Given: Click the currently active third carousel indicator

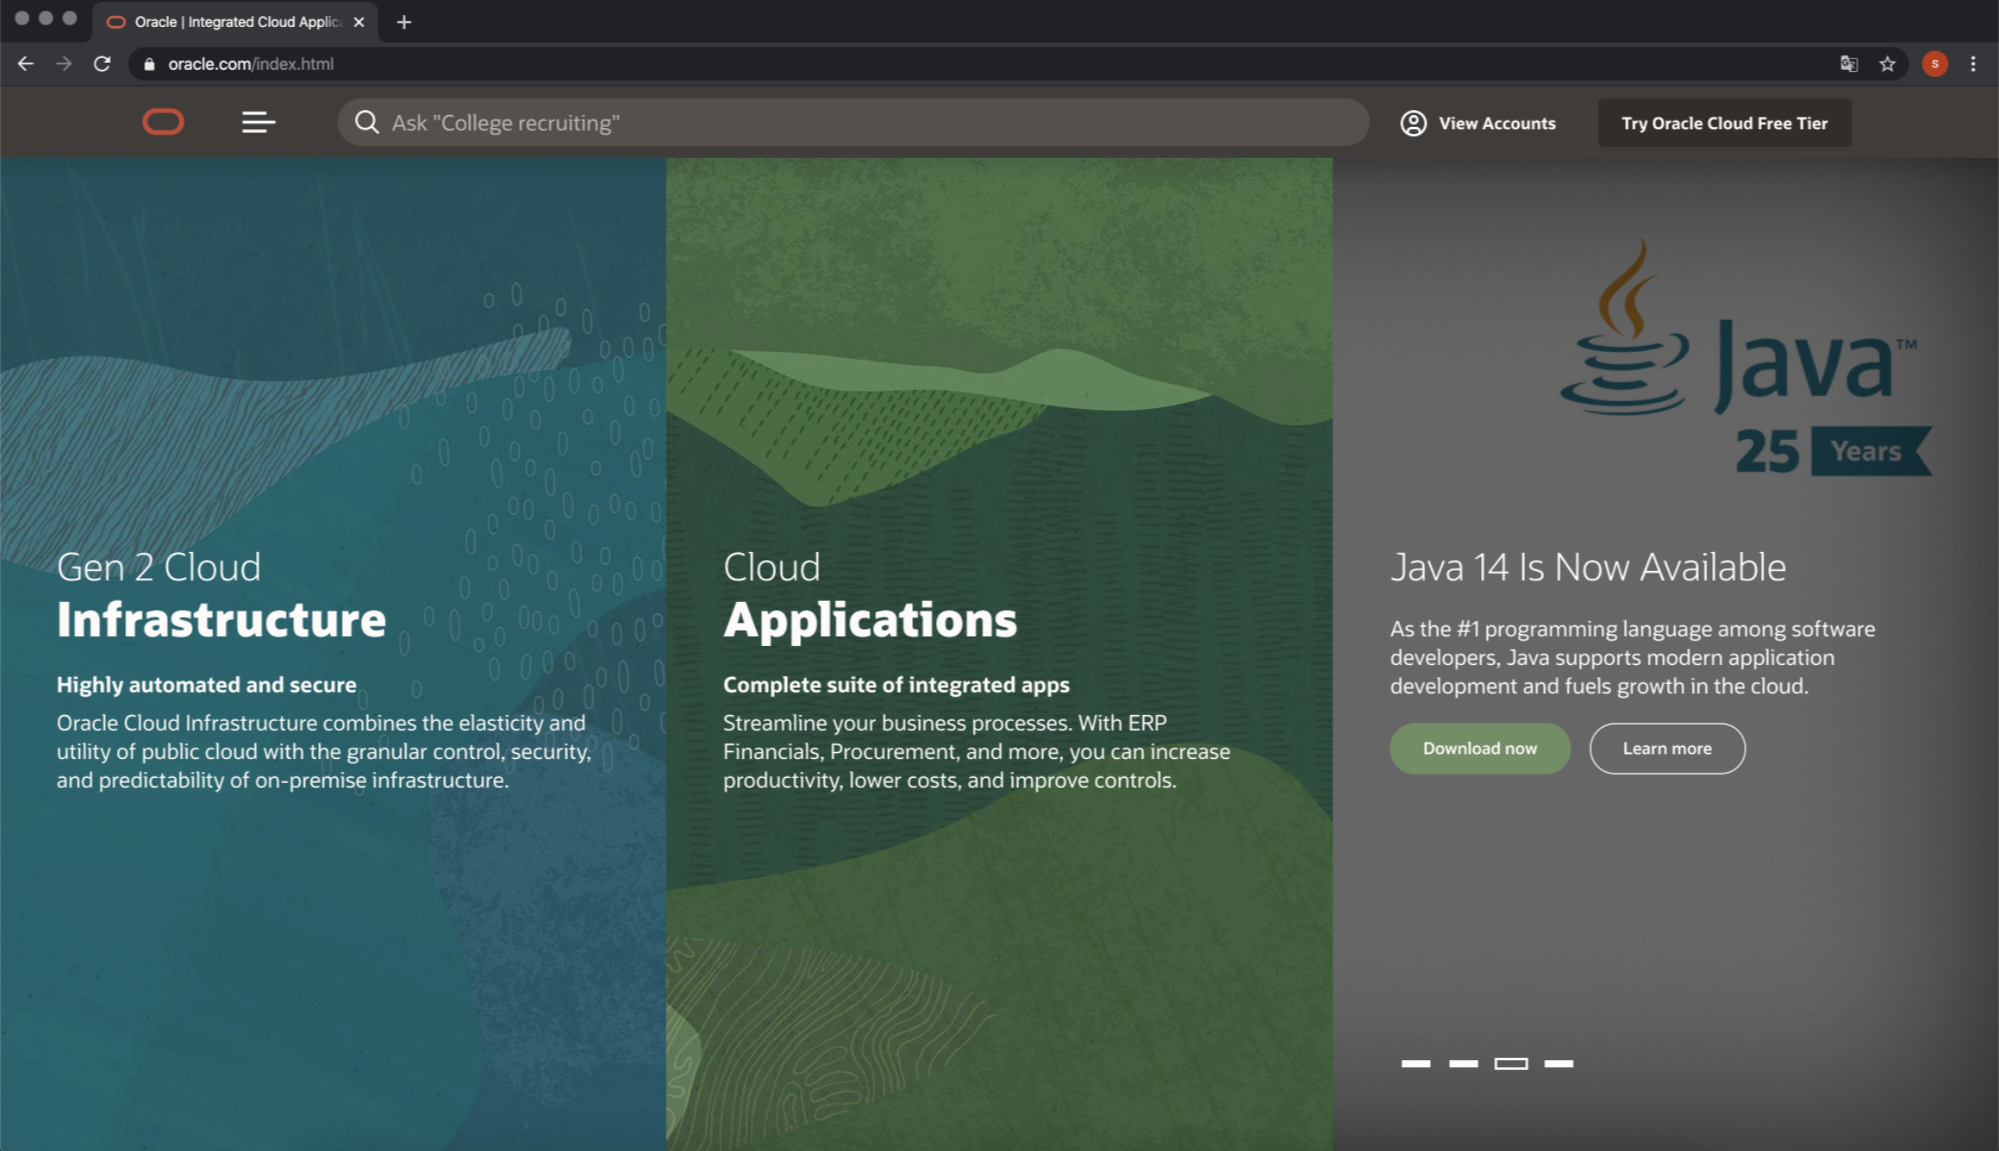Looking at the screenshot, I should pos(1511,1063).
